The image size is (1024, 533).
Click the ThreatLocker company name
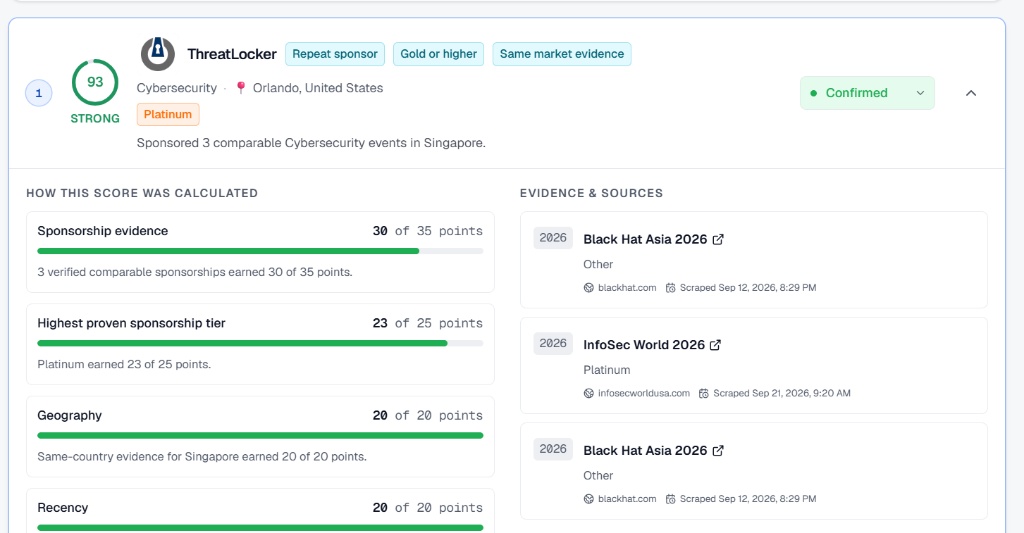(x=232, y=54)
